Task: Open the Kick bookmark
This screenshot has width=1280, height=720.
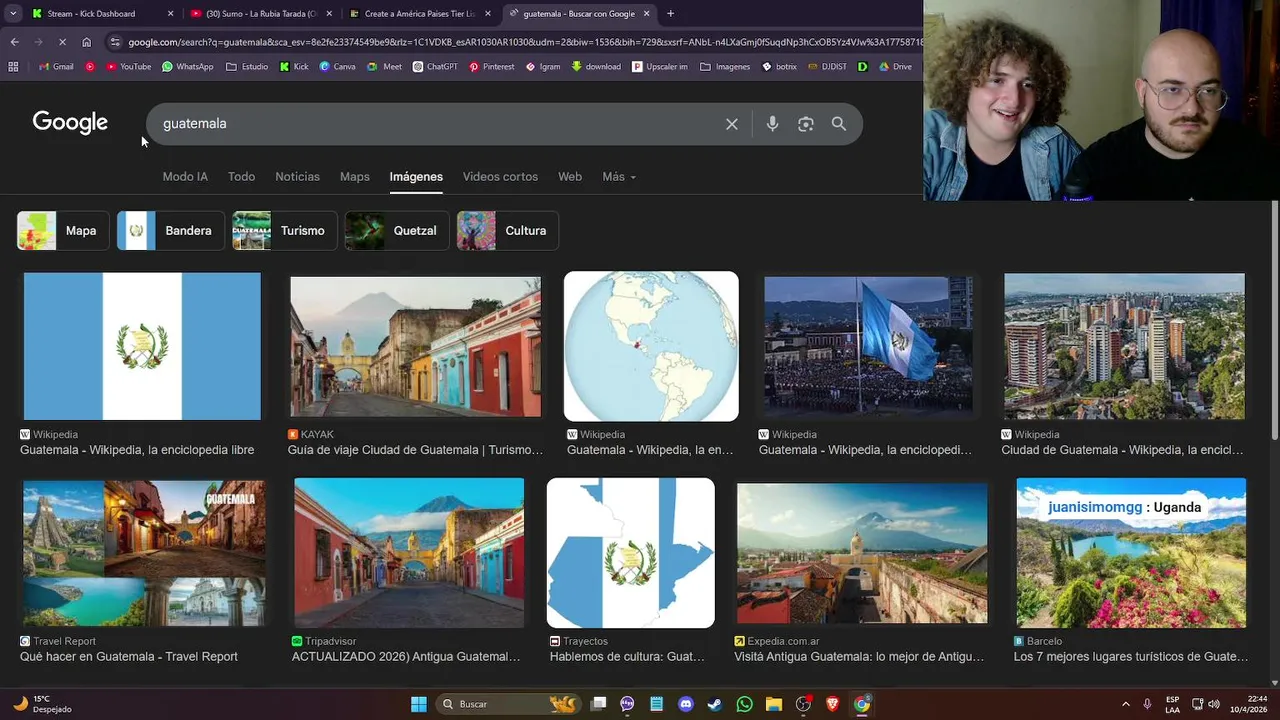Action: pos(294,67)
